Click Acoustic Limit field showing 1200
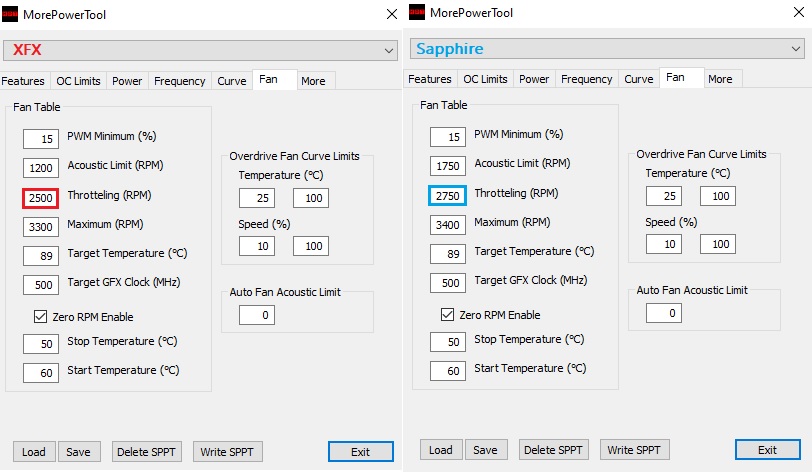Image resolution: width=812 pixels, height=472 pixels. (x=41, y=168)
